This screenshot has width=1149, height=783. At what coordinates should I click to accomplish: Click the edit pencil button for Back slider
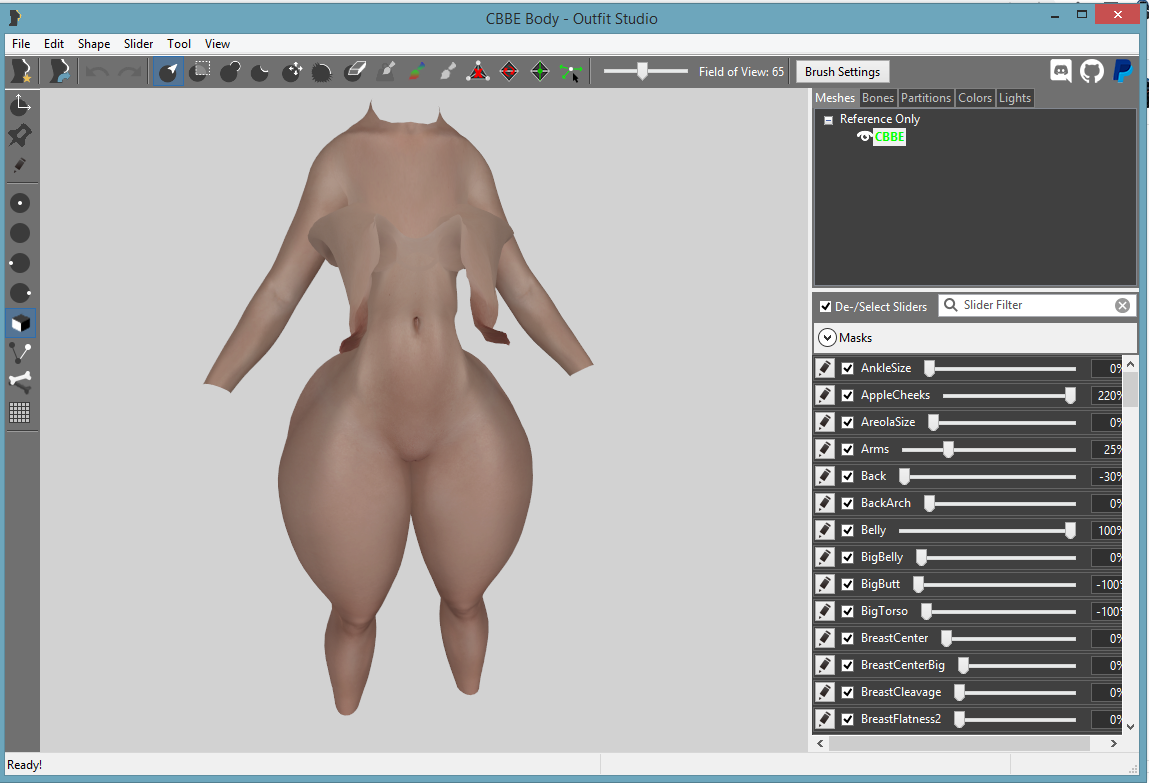pos(825,476)
